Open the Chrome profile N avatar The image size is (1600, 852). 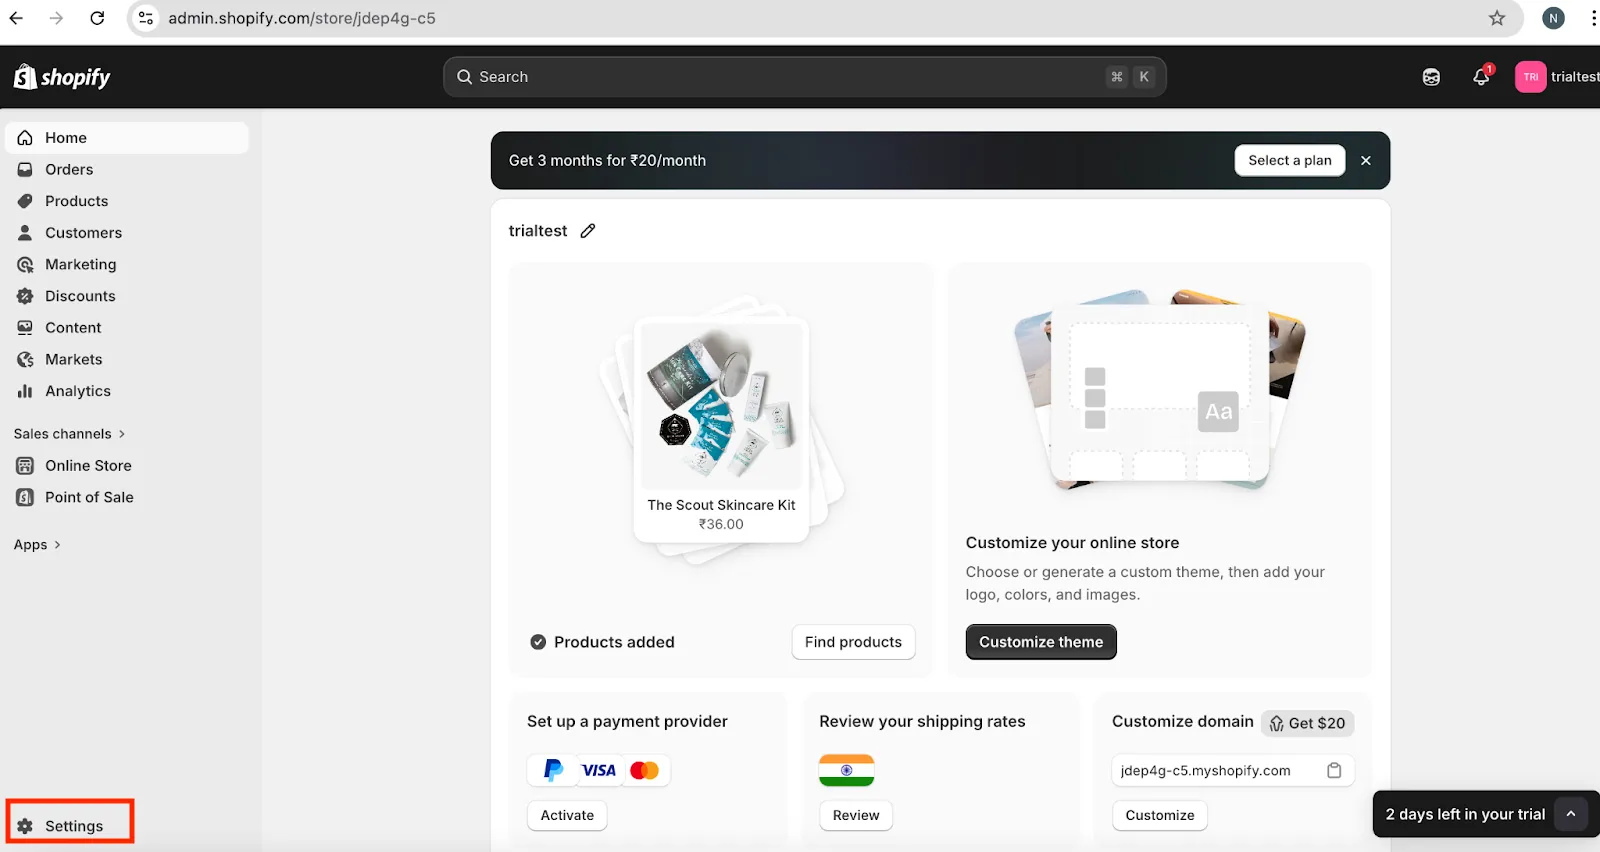click(1553, 18)
